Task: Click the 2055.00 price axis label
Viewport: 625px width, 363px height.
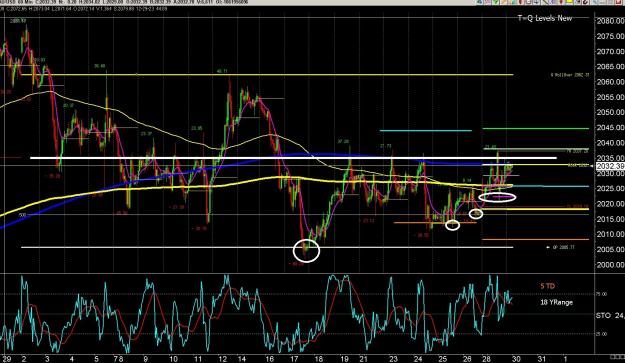Action: tap(611, 97)
